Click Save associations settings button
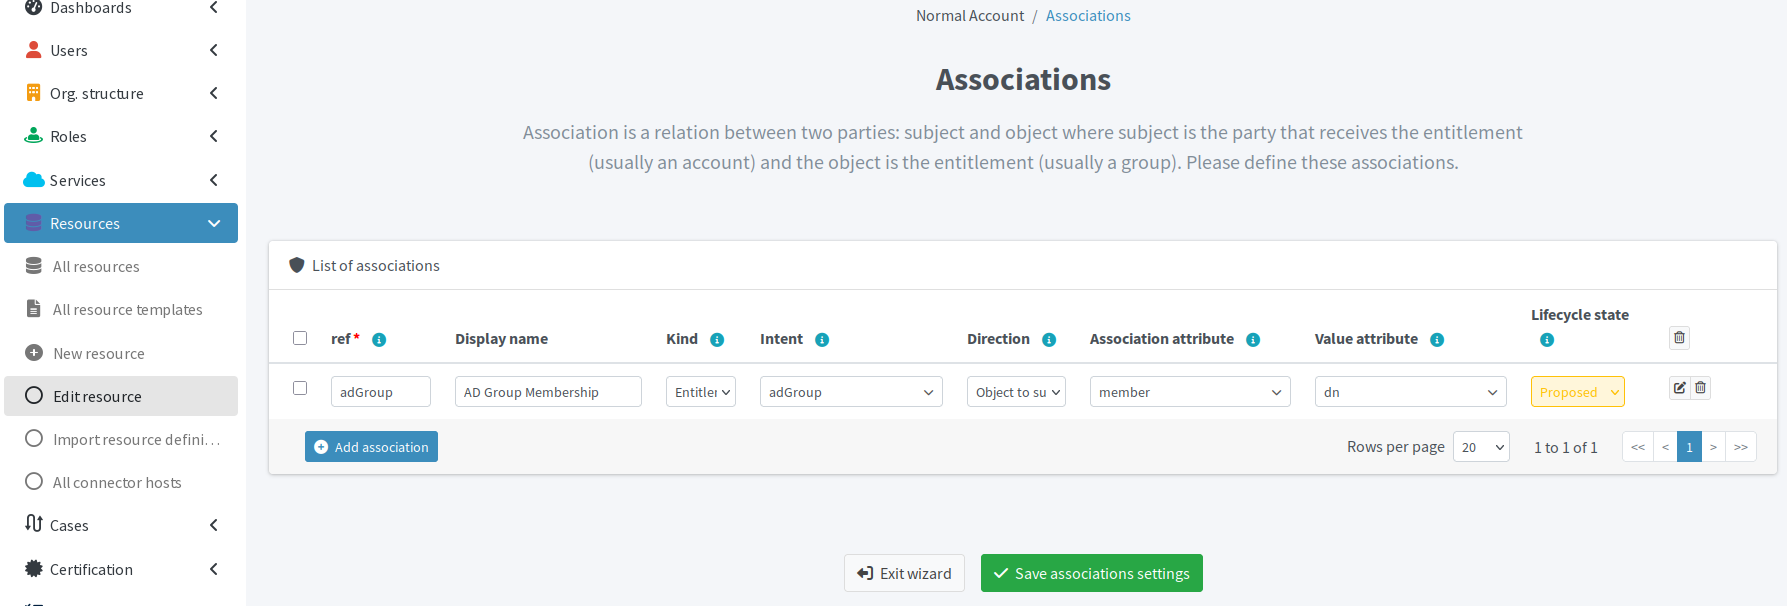Screen dimensions: 1787x606 [x=1092, y=573]
